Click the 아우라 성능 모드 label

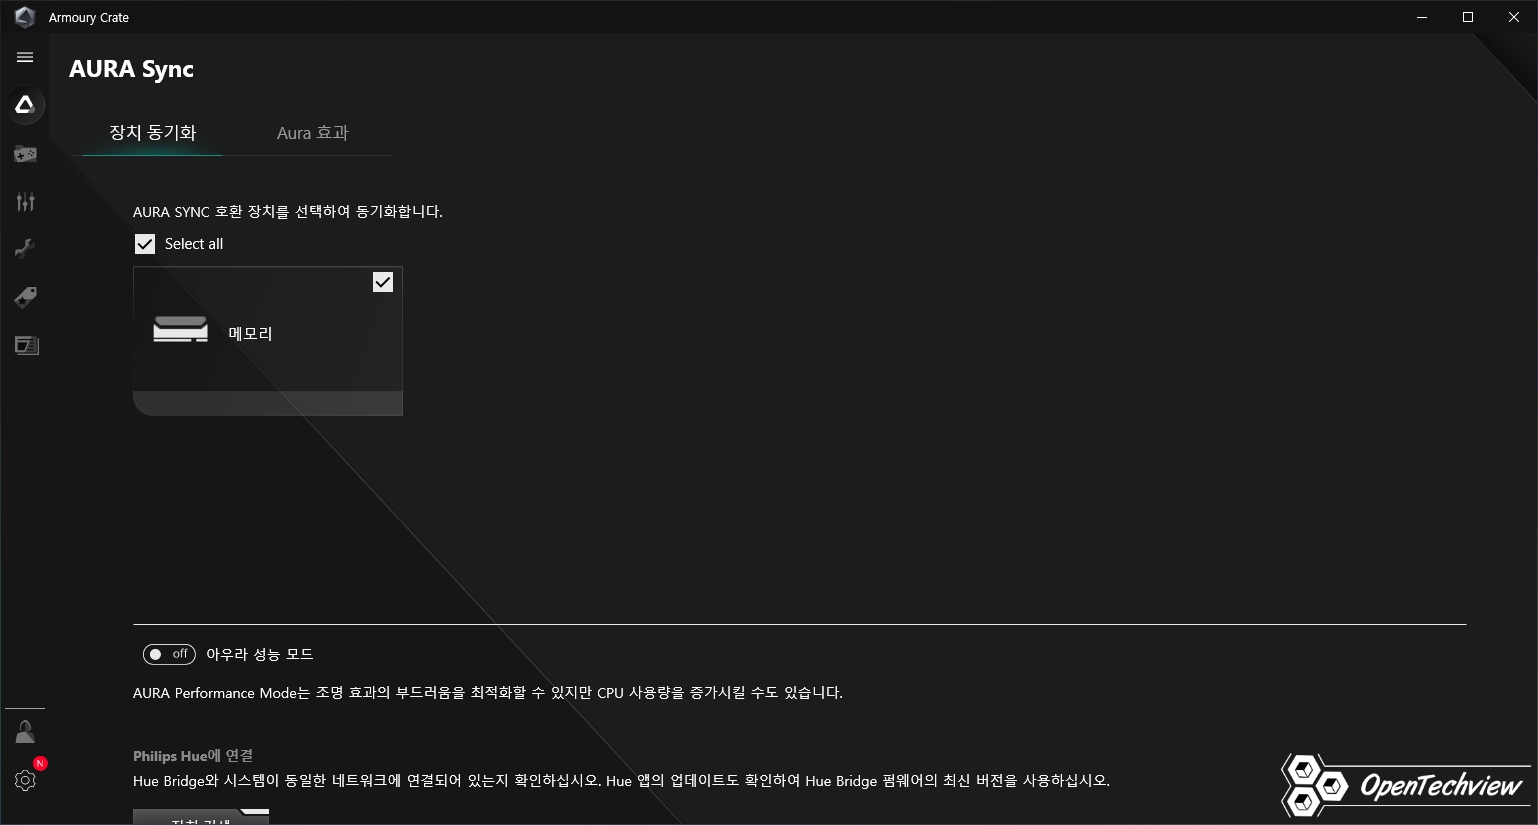pyautogui.click(x=260, y=654)
